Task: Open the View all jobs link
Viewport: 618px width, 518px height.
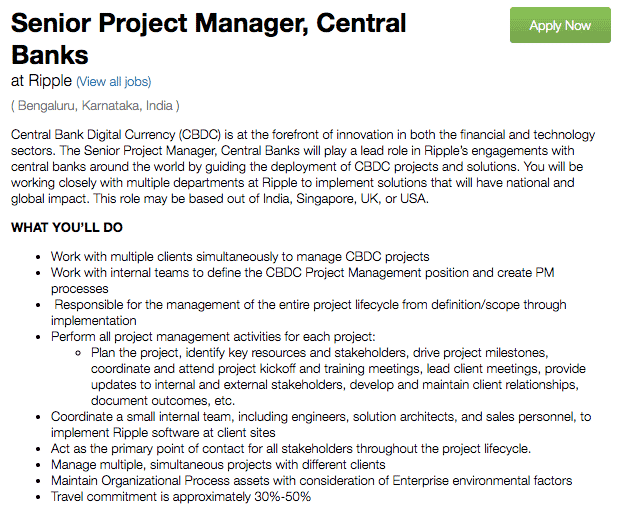Action: [114, 82]
